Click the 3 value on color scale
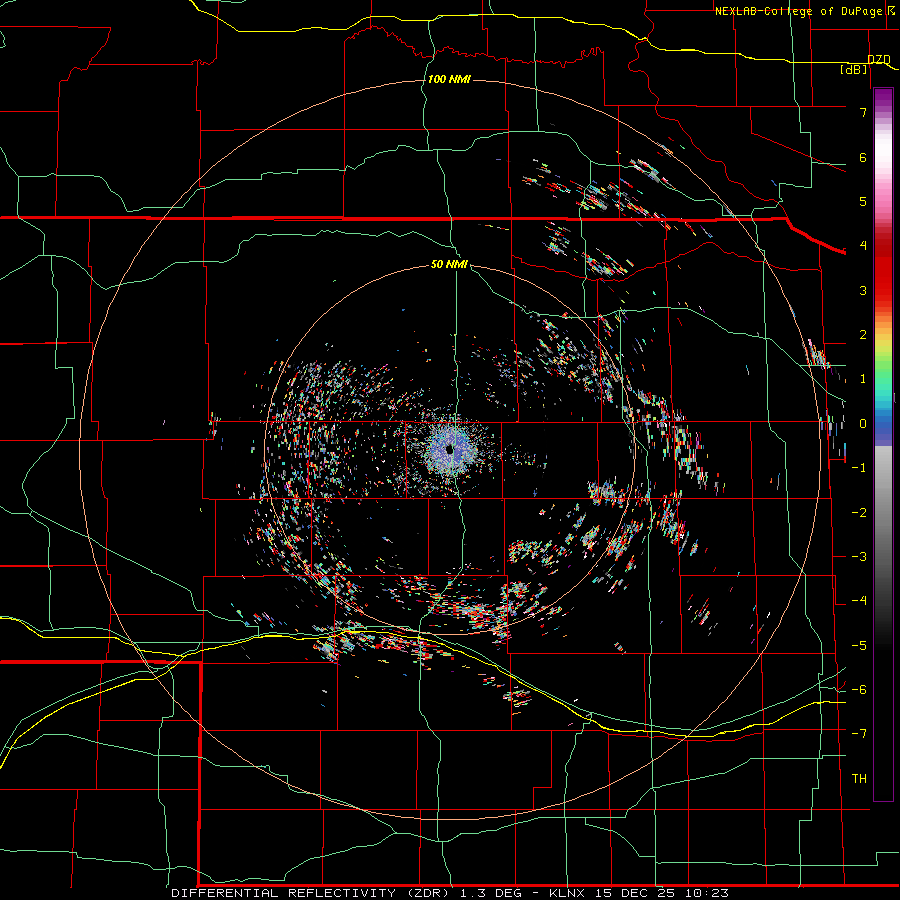Image resolution: width=900 pixels, height=900 pixels. coord(863,290)
